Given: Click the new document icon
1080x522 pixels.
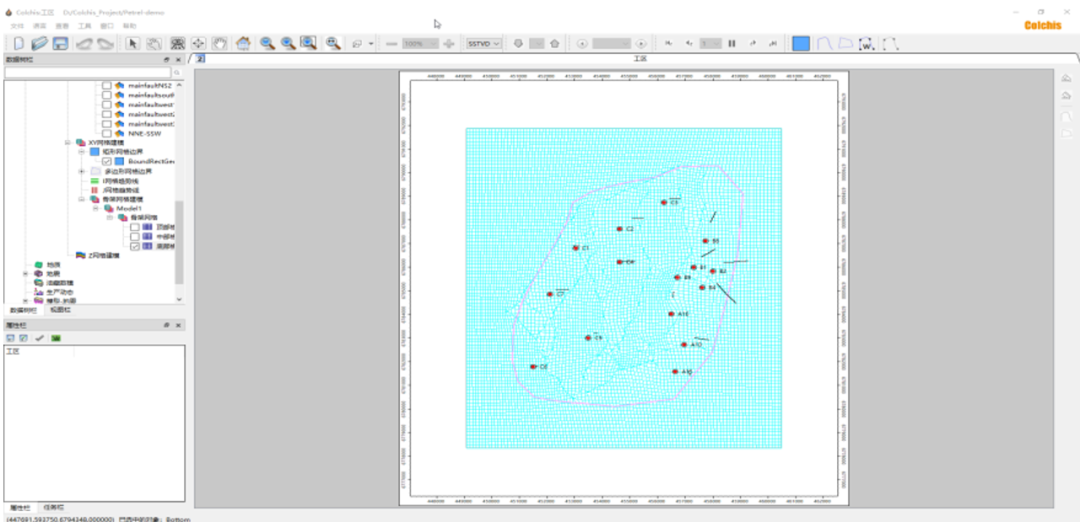Looking at the screenshot, I should [19, 44].
